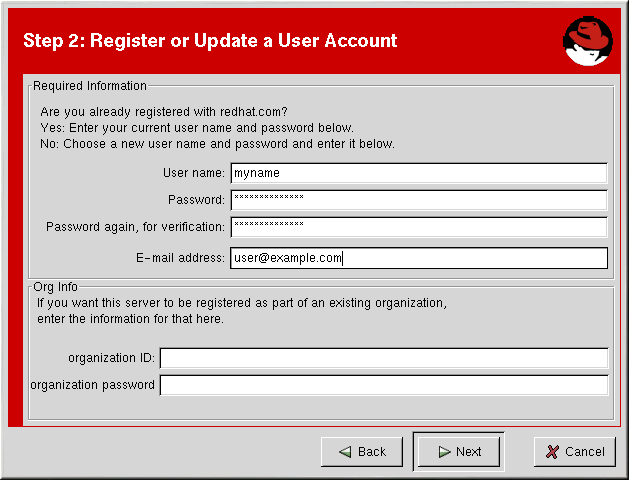Click the "organization ID:" label
This screenshot has height=480, width=629.
pyautogui.click(x=111, y=358)
